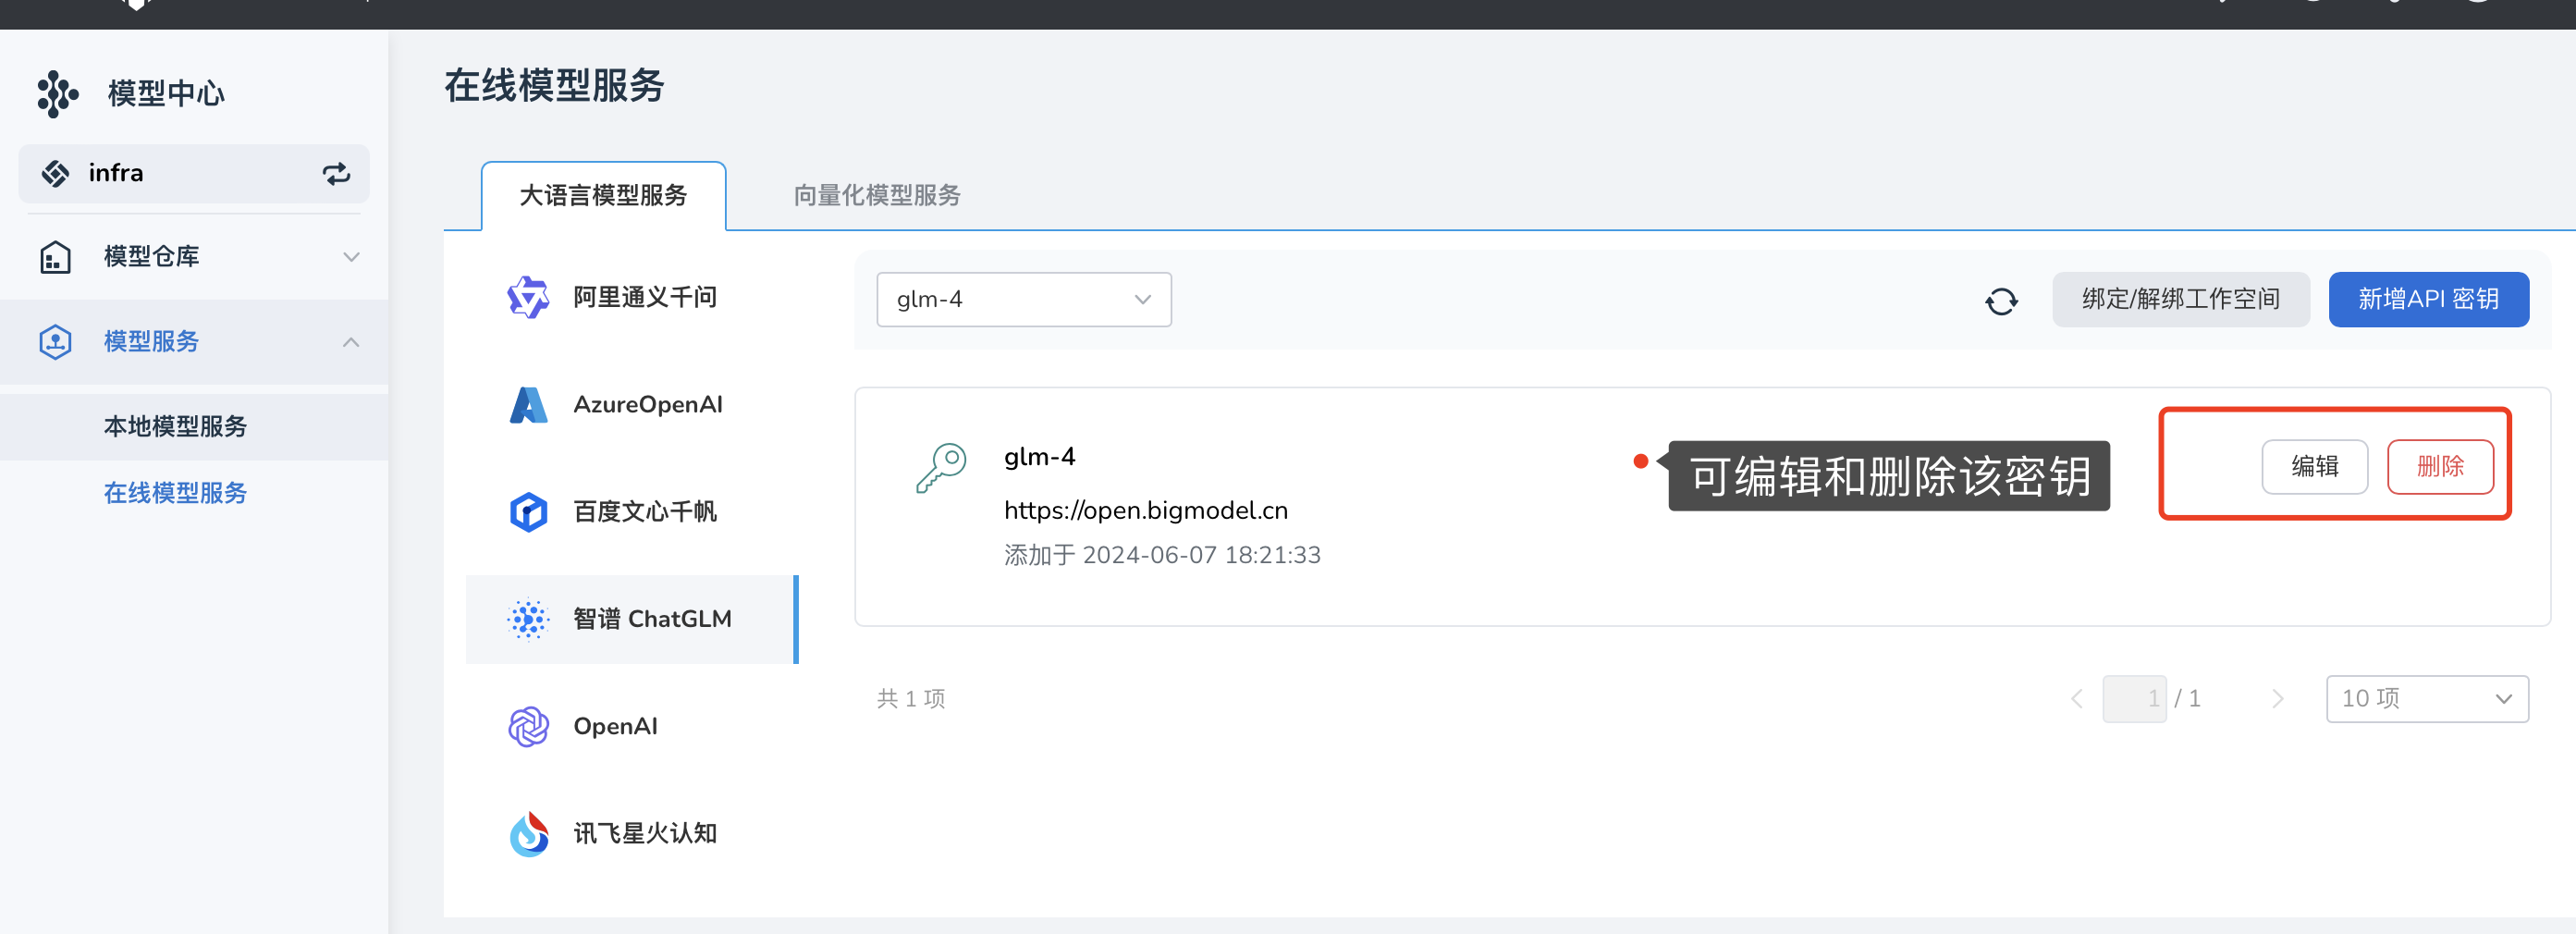Open 本地模型服务 in the sidebar

click(194, 427)
